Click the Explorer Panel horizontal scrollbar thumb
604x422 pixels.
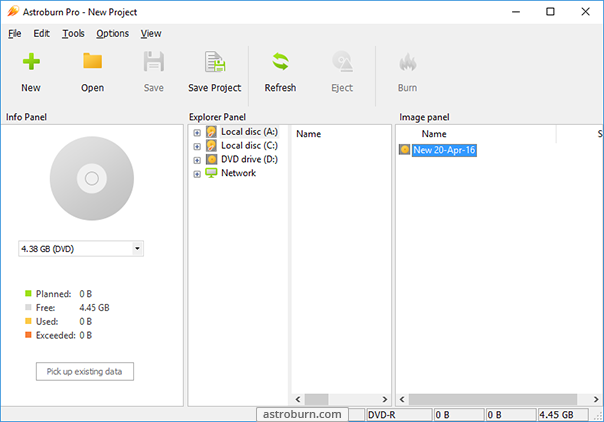pos(317,399)
